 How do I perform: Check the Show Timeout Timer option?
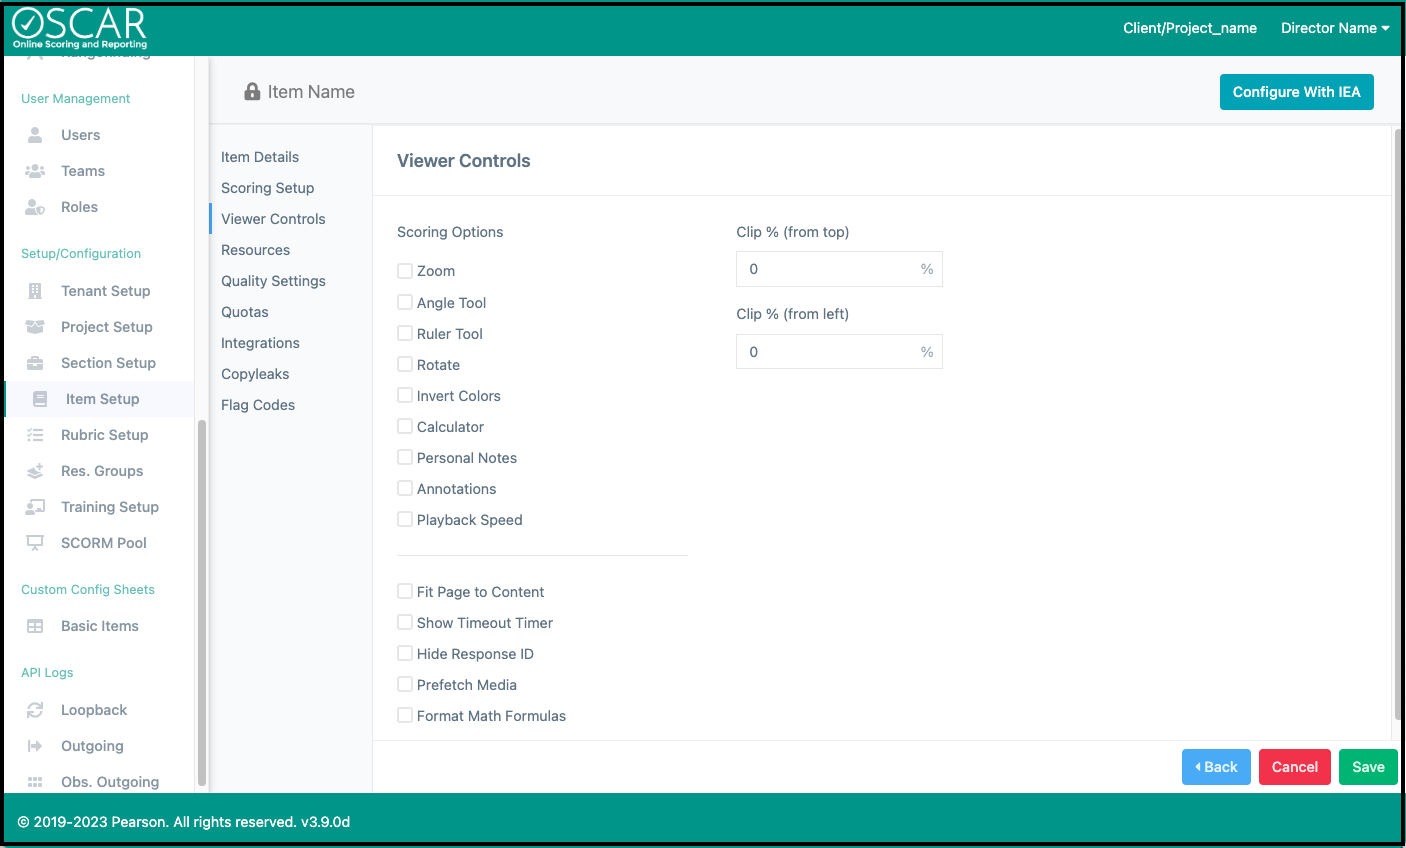(405, 623)
